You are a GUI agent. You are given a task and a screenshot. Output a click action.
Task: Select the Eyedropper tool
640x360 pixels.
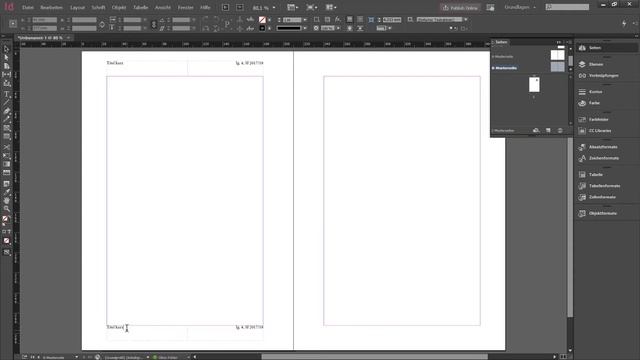click(x=6, y=192)
